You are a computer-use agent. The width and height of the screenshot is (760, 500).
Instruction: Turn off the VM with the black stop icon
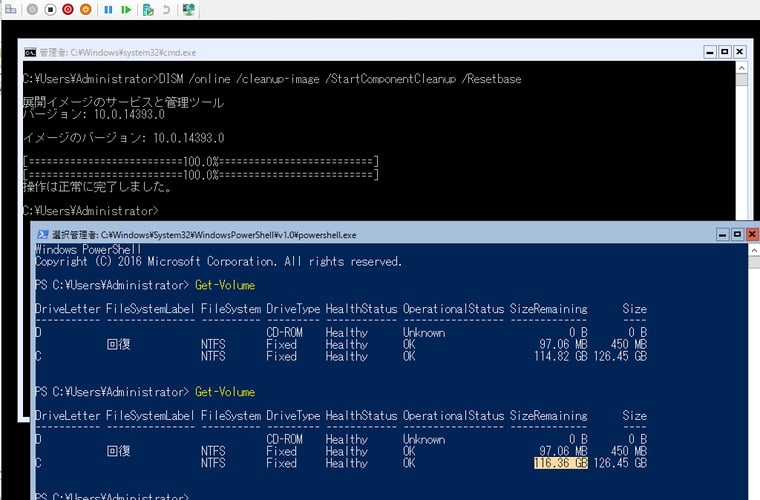(50, 9)
